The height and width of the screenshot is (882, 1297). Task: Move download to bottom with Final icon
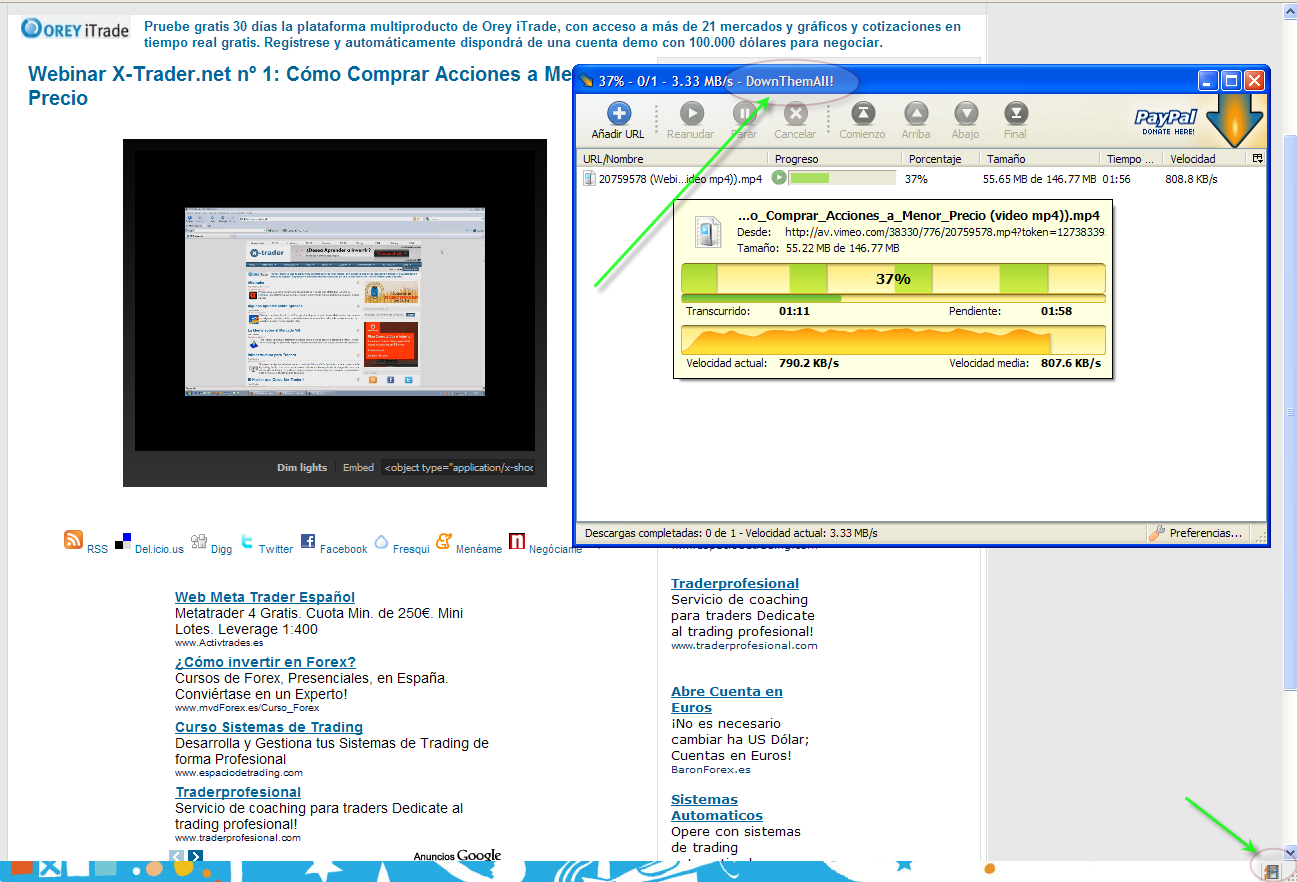click(x=1015, y=113)
